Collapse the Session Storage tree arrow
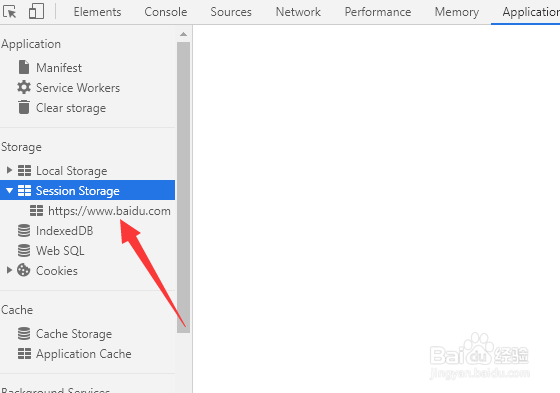560x393 pixels. (9, 190)
